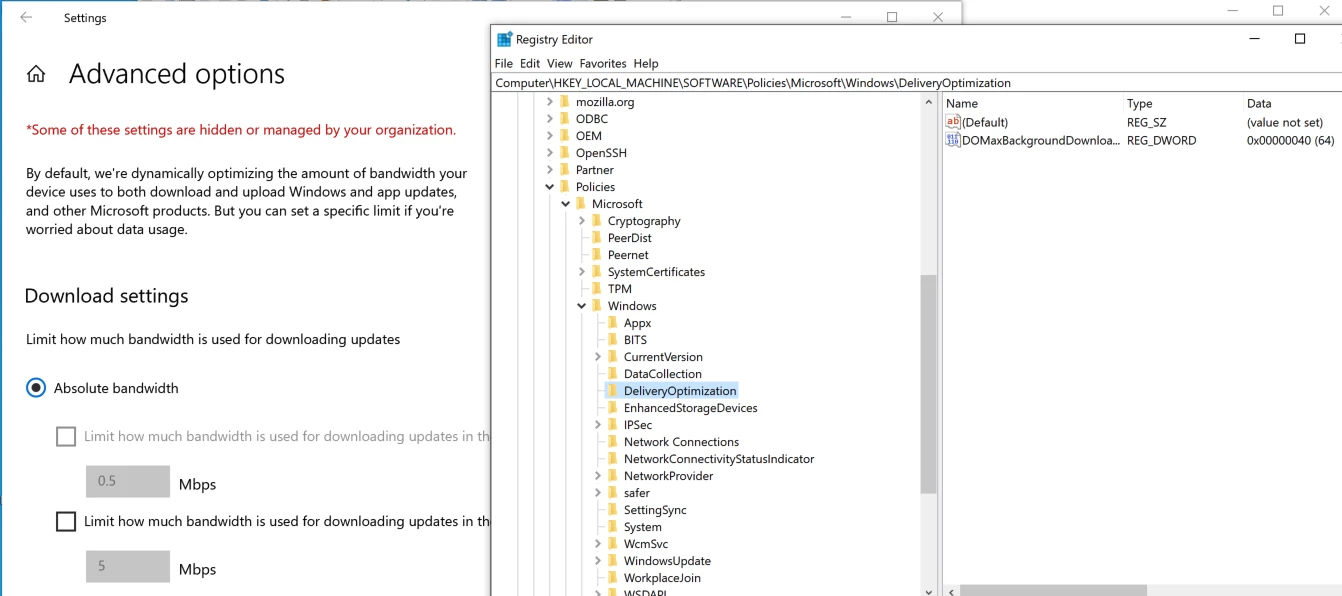Click the OpenSSH folder icon
This screenshot has width=1342, height=596.
click(565, 153)
